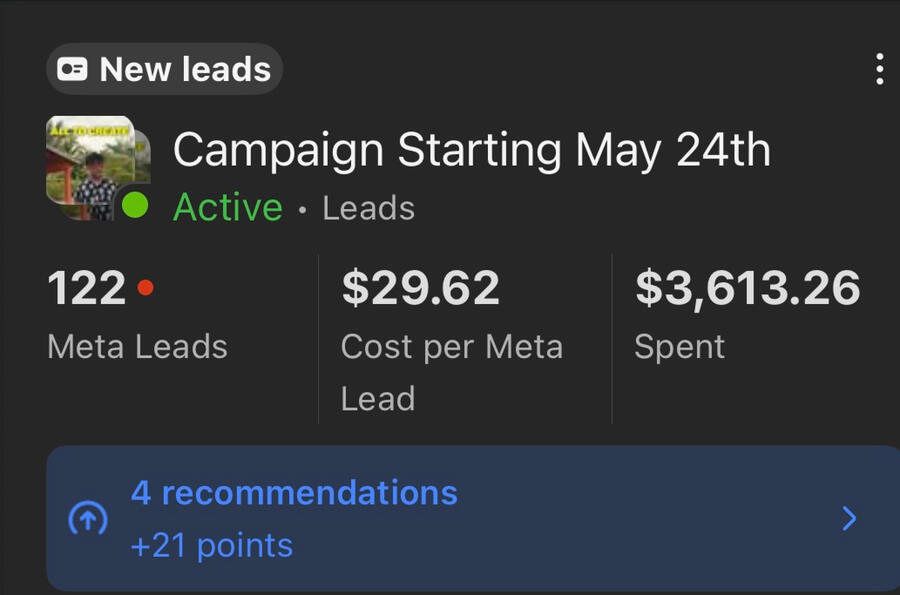Click the Meta Leads metric label
Screen dimensions: 900x595
[x=137, y=347]
